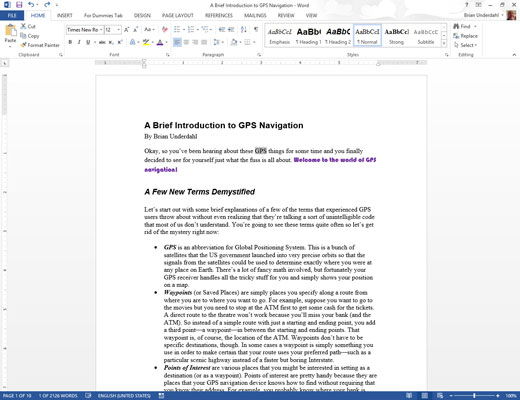Viewport: 520px width, 400px height.
Task: Open the Select menu in Editing
Action: (465, 45)
